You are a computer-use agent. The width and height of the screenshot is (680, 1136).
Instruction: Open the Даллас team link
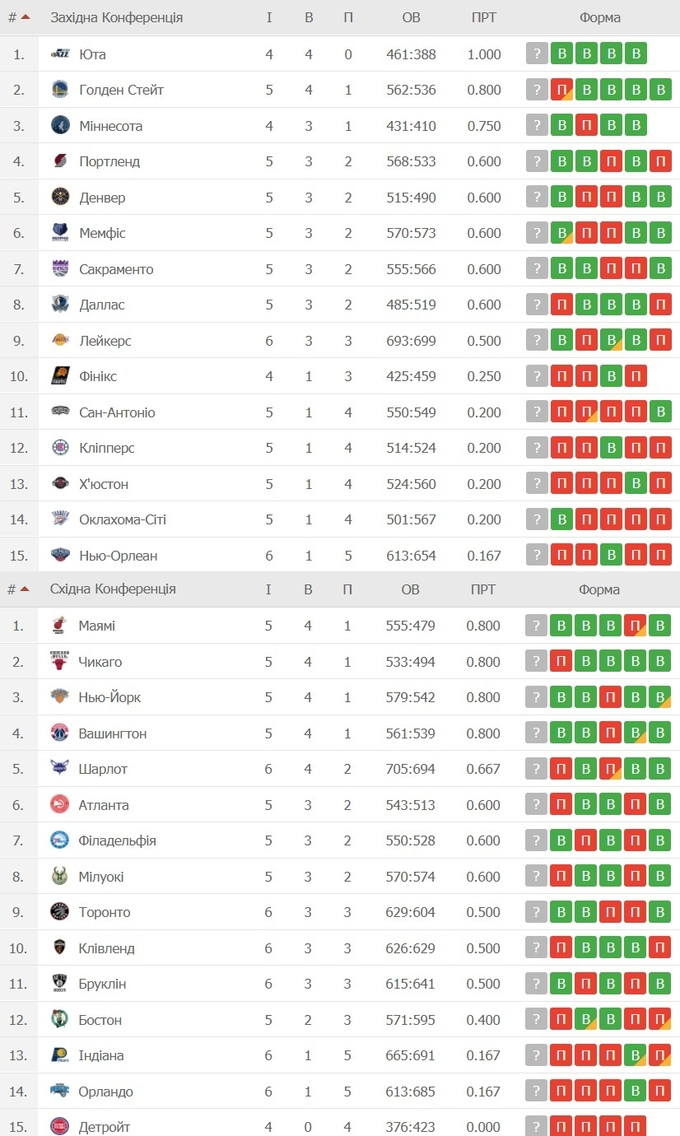102,305
